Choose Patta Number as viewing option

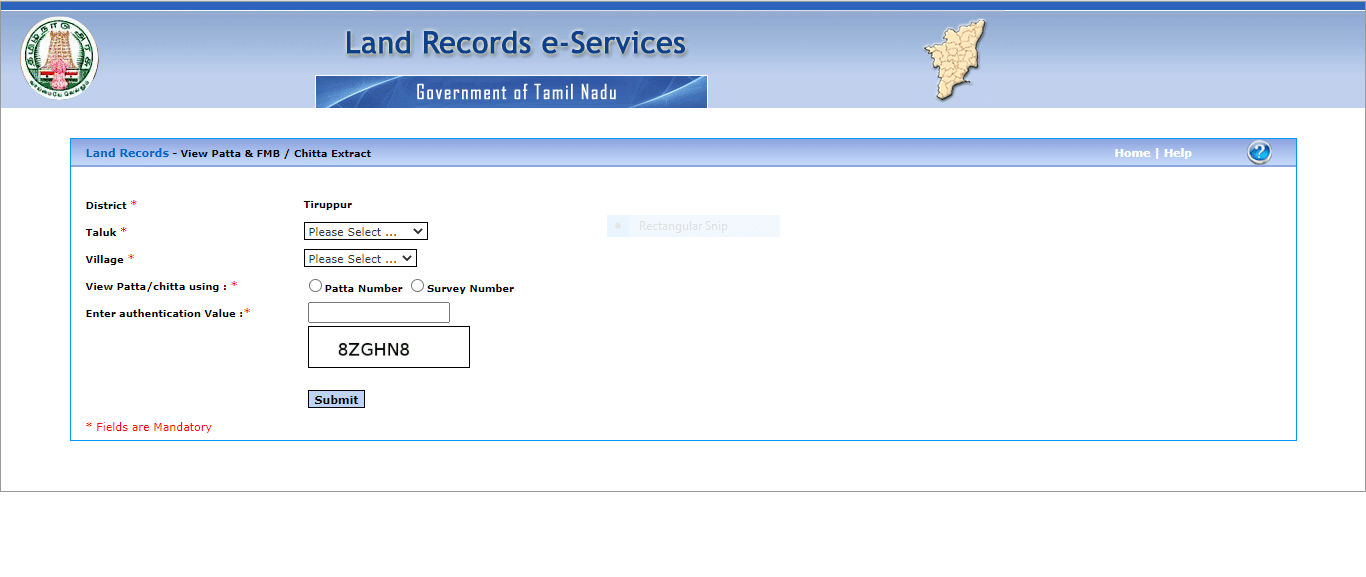pyautogui.click(x=315, y=285)
